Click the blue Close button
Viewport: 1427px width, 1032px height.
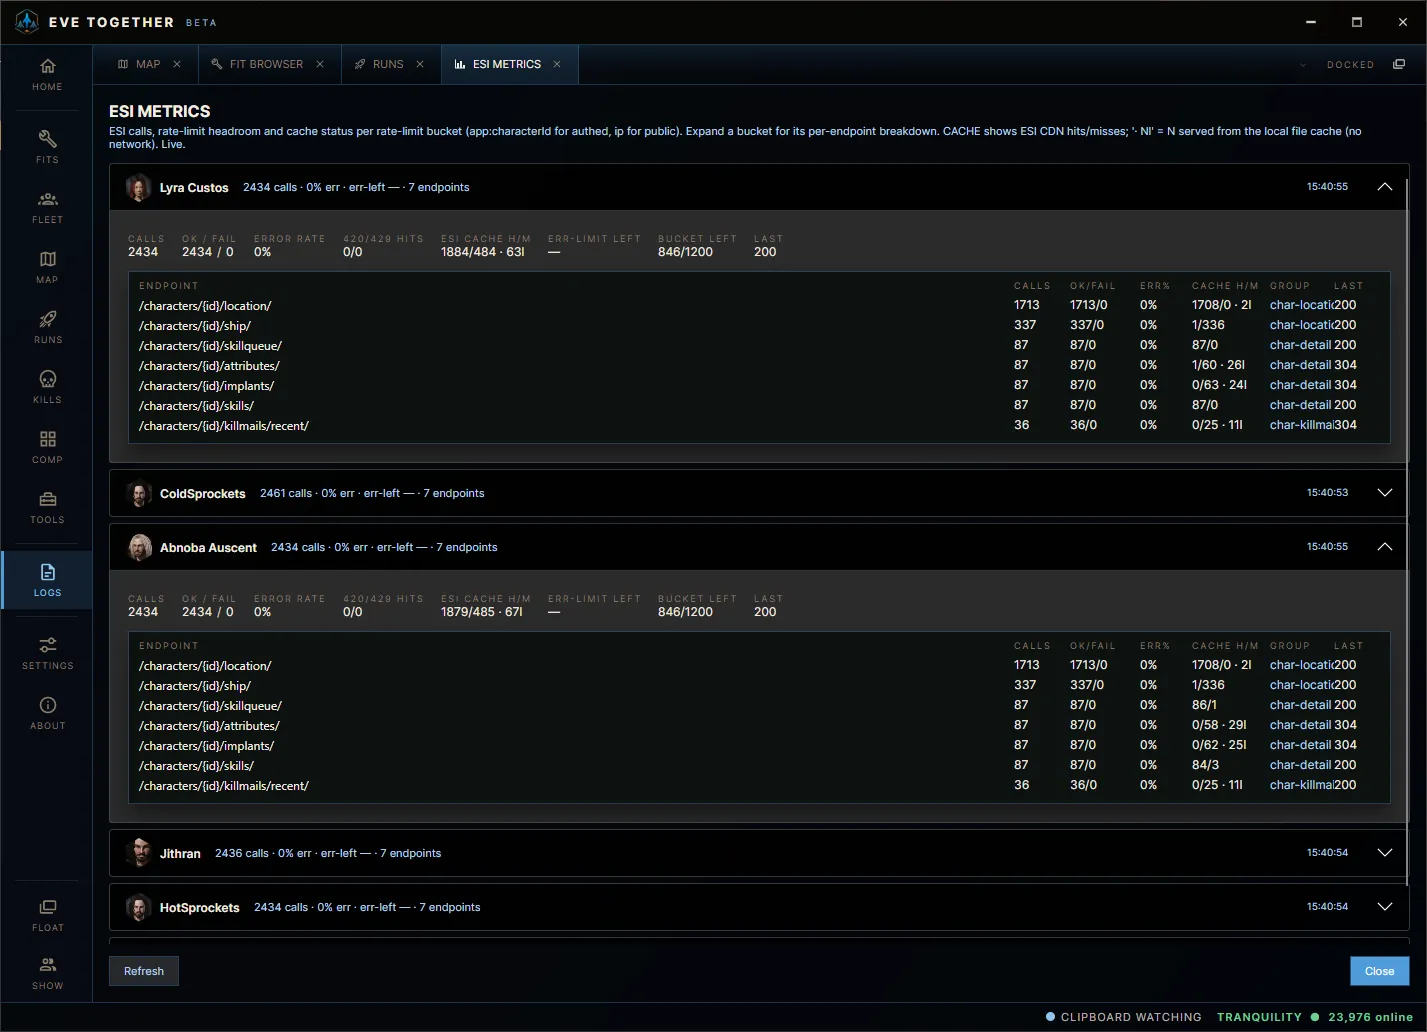point(1379,971)
